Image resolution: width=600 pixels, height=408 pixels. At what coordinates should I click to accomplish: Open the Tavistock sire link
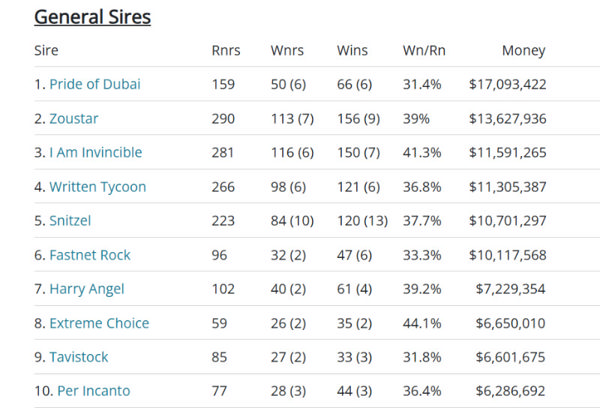click(79, 357)
